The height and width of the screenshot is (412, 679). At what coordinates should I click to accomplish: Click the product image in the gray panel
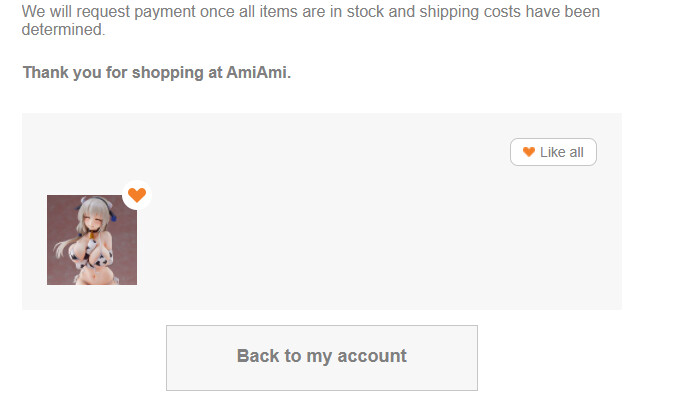[x=92, y=240]
